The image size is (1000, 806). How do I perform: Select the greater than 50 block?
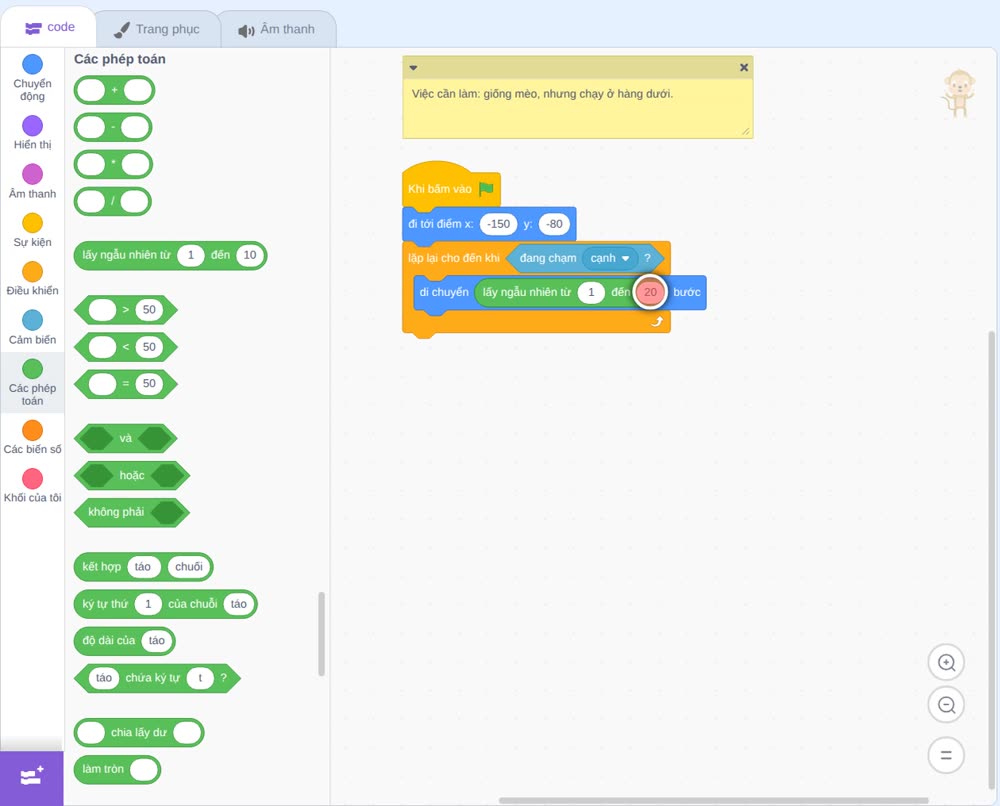point(126,310)
